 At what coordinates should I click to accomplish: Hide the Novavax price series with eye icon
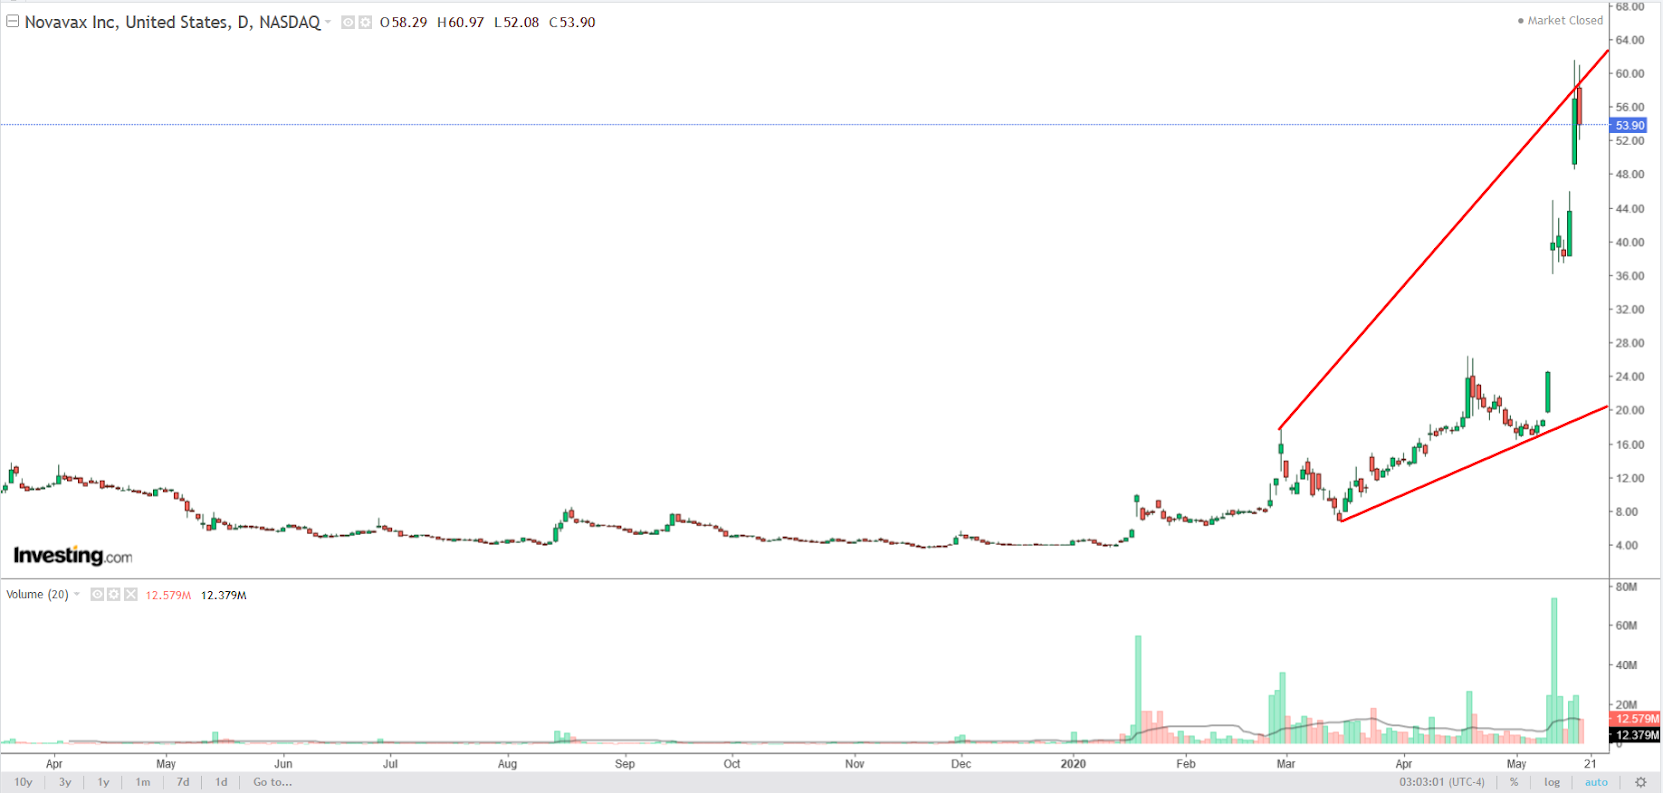(348, 22)
